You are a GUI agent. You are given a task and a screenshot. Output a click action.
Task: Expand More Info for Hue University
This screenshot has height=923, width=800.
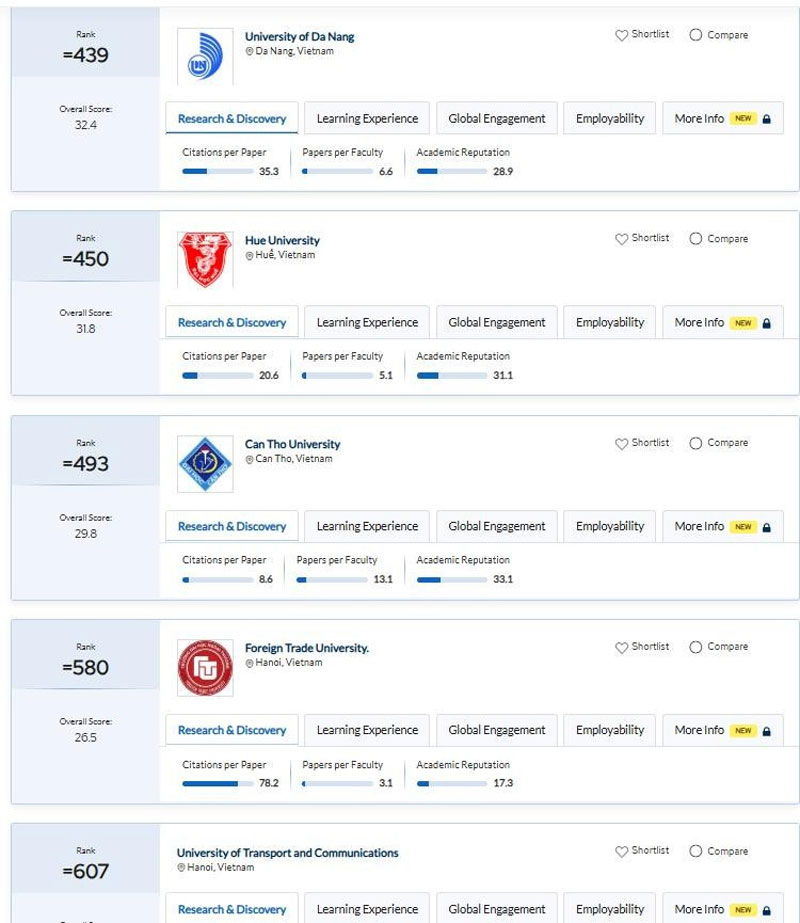tap(722, 323)
